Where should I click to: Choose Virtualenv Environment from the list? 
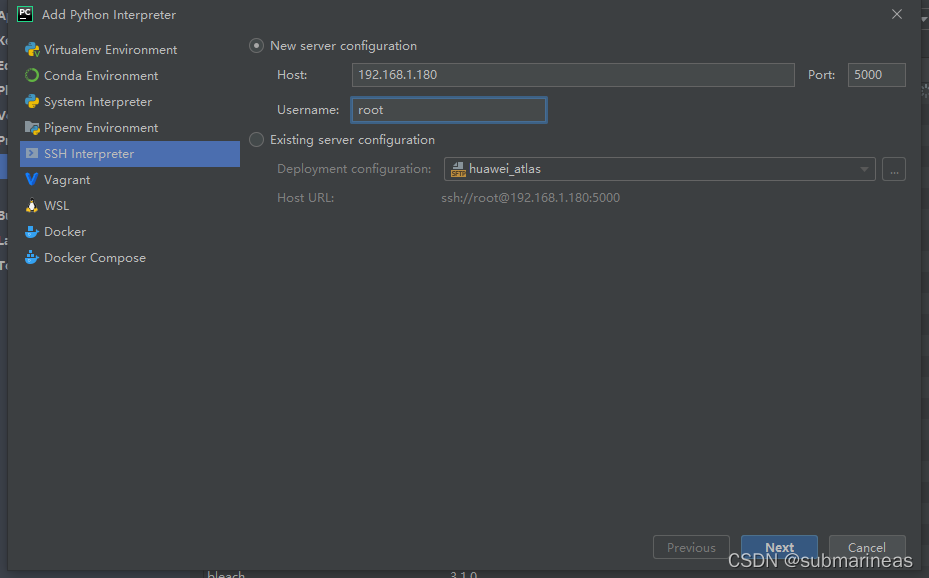click(130, 50)
